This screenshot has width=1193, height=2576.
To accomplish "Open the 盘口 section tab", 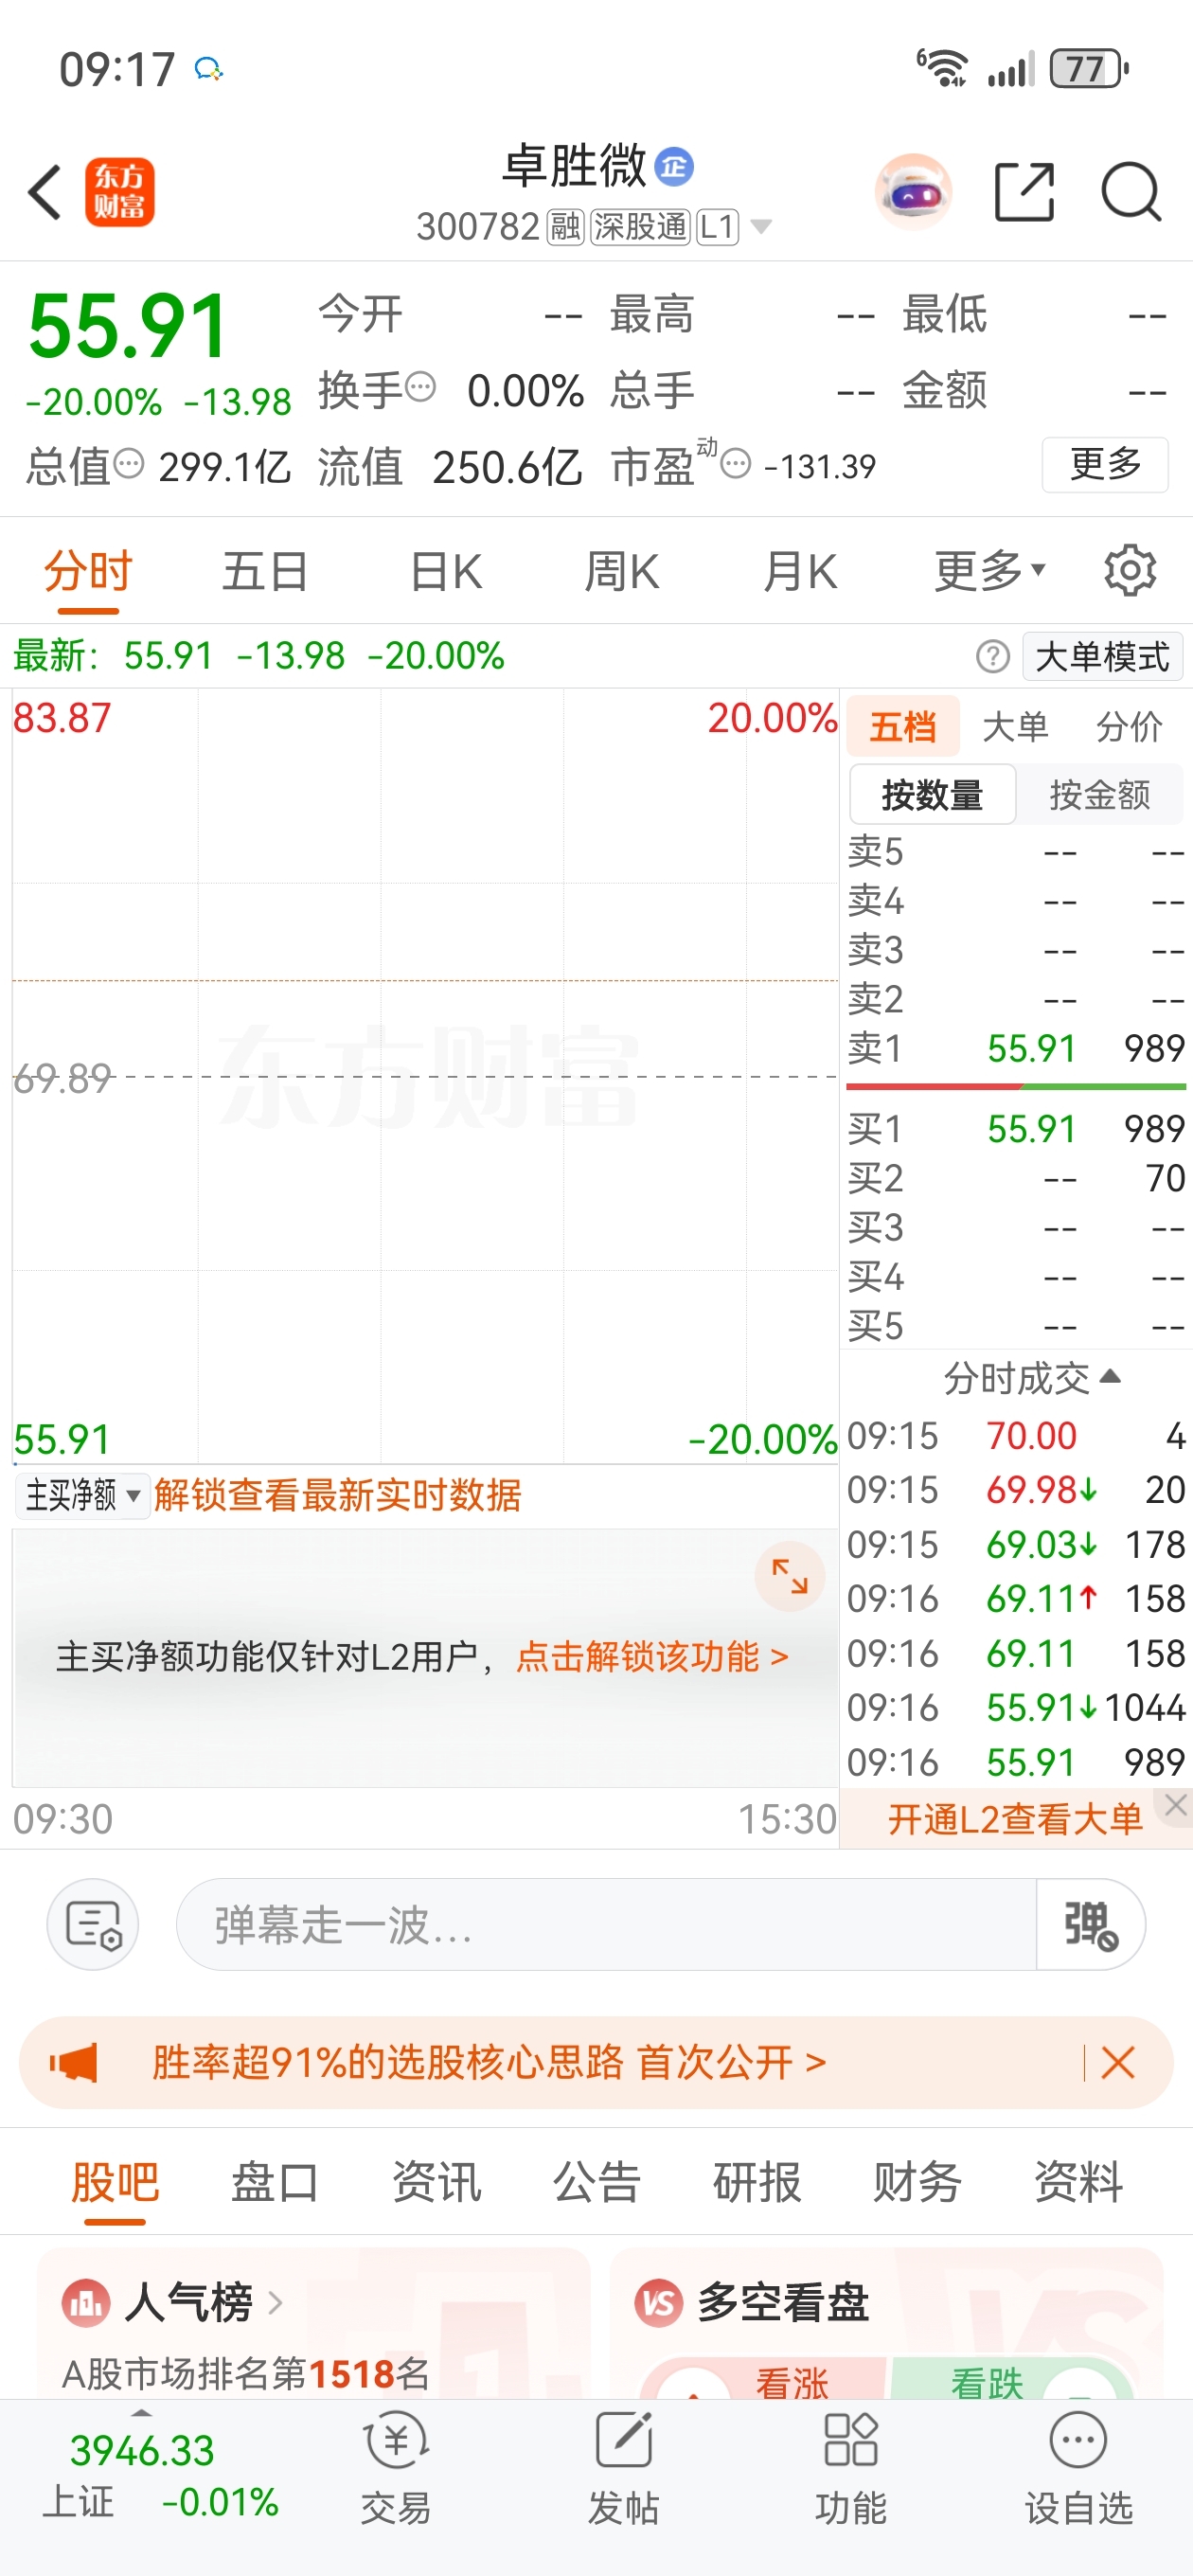I will [x=275, y=2182].
